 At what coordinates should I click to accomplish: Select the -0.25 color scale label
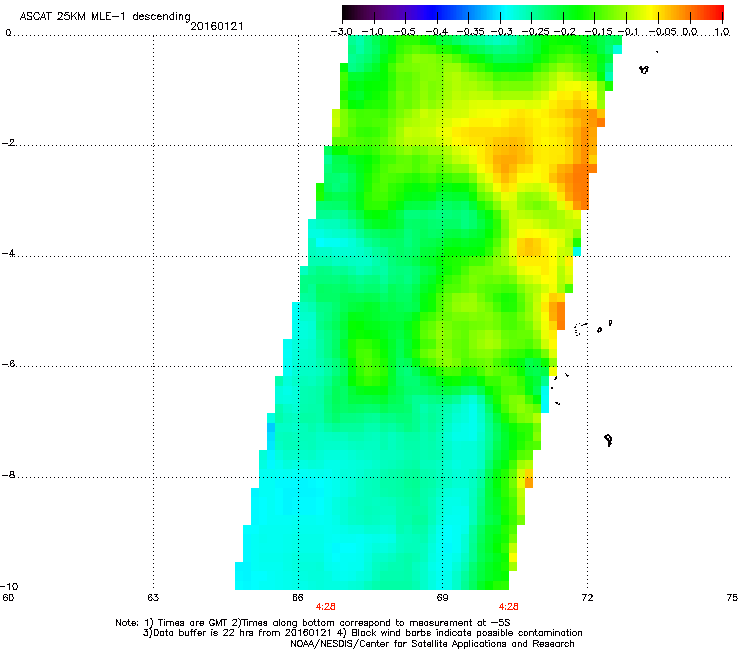pyautogui.click(x=534, y=32)
